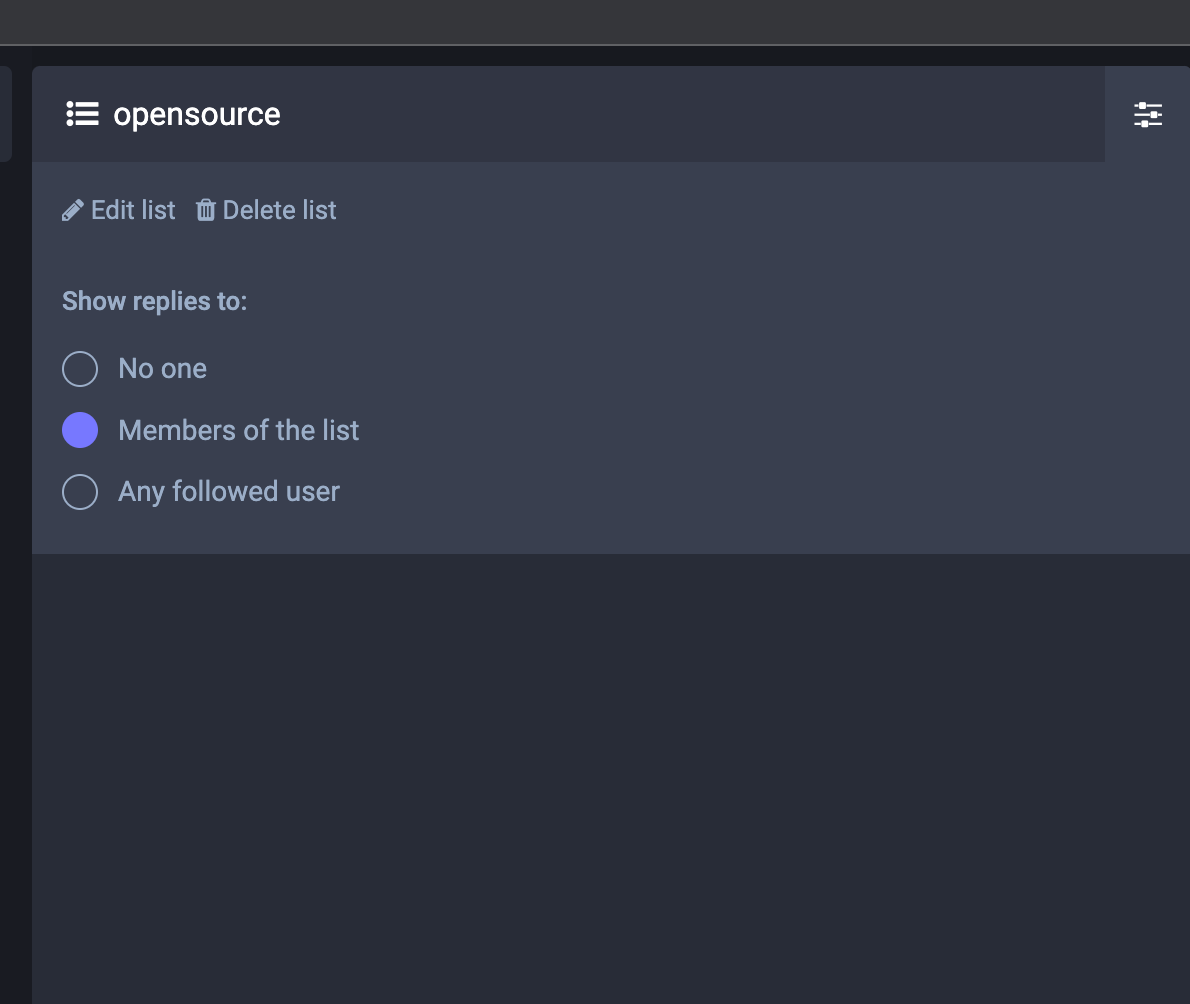Click the list icon beside opensource
Image resolution: width=1190 pixels, height=1004 pixels.
click(x=82, y=114)
